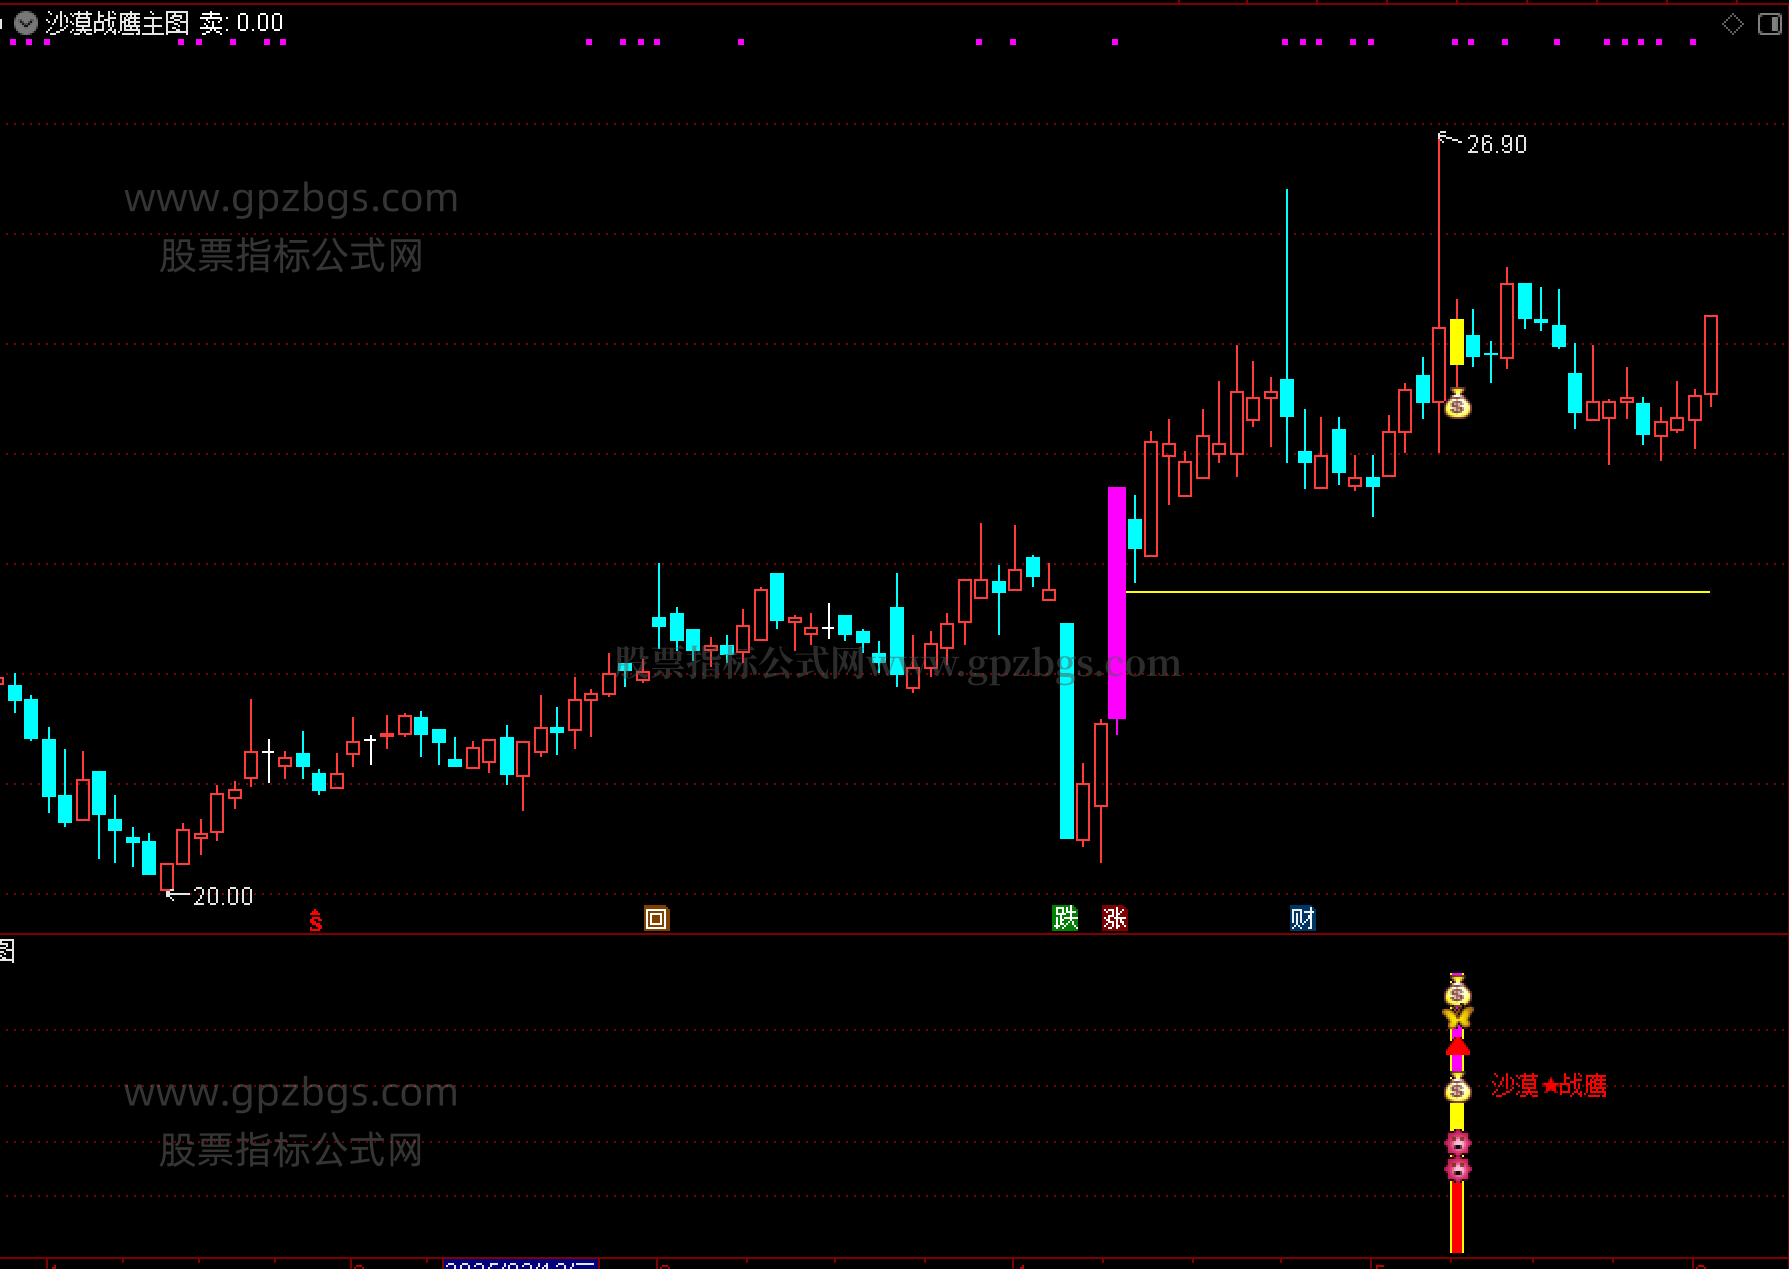Image resolution: width=1789 pixels, height=1269 pixels.
Task: Click the yellow horizontal support line
Action: (x=1418, y=592)
